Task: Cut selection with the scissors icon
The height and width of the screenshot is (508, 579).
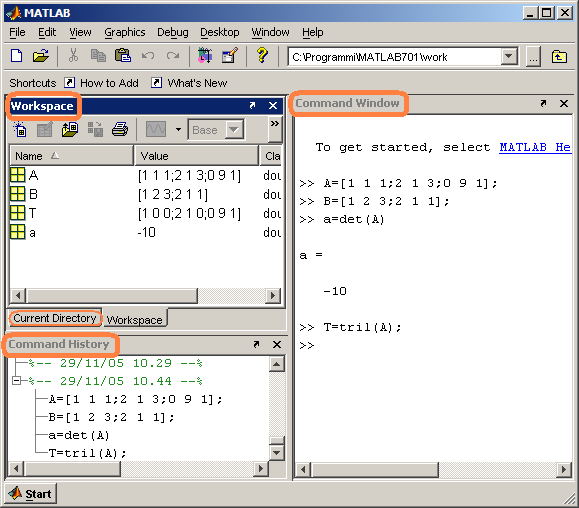Action: [x=73, y=56]
